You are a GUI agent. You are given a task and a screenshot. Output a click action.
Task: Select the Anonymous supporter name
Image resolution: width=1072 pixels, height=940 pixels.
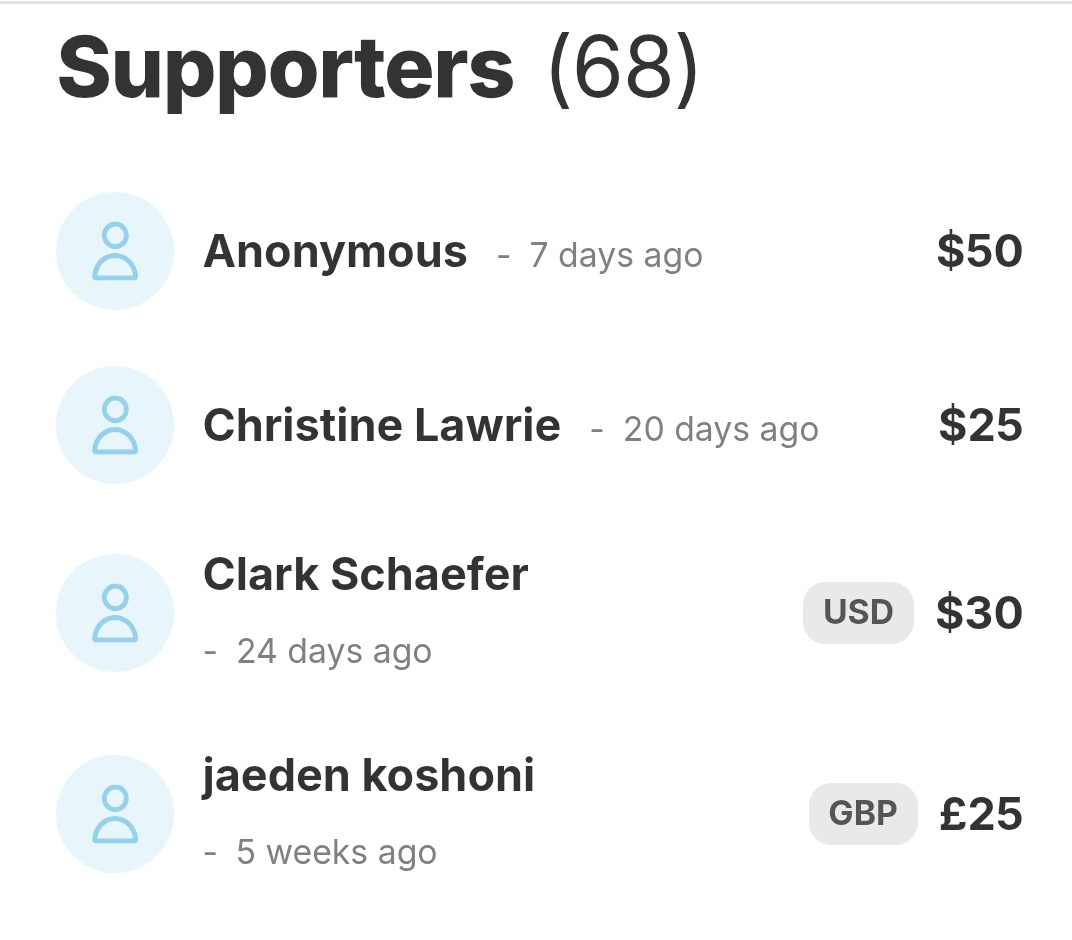coord(335,251)
